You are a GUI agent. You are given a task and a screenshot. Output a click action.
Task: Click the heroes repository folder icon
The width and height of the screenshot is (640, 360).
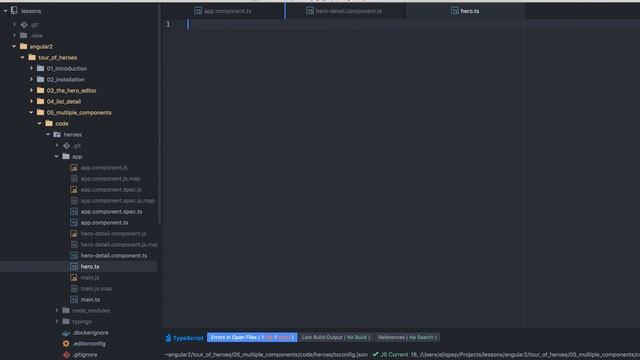point(58,134)
